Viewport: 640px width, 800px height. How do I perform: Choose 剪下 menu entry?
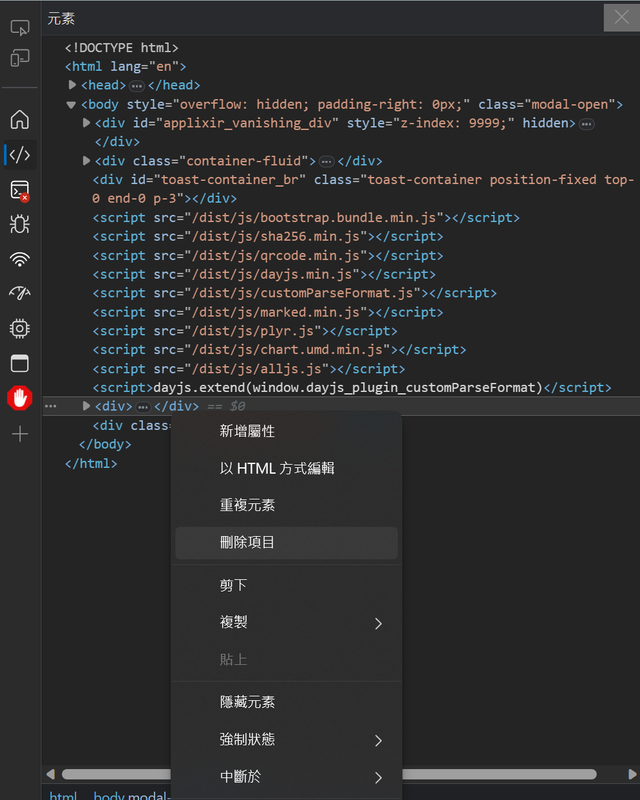pyautogui.click(x=286, y=585)
